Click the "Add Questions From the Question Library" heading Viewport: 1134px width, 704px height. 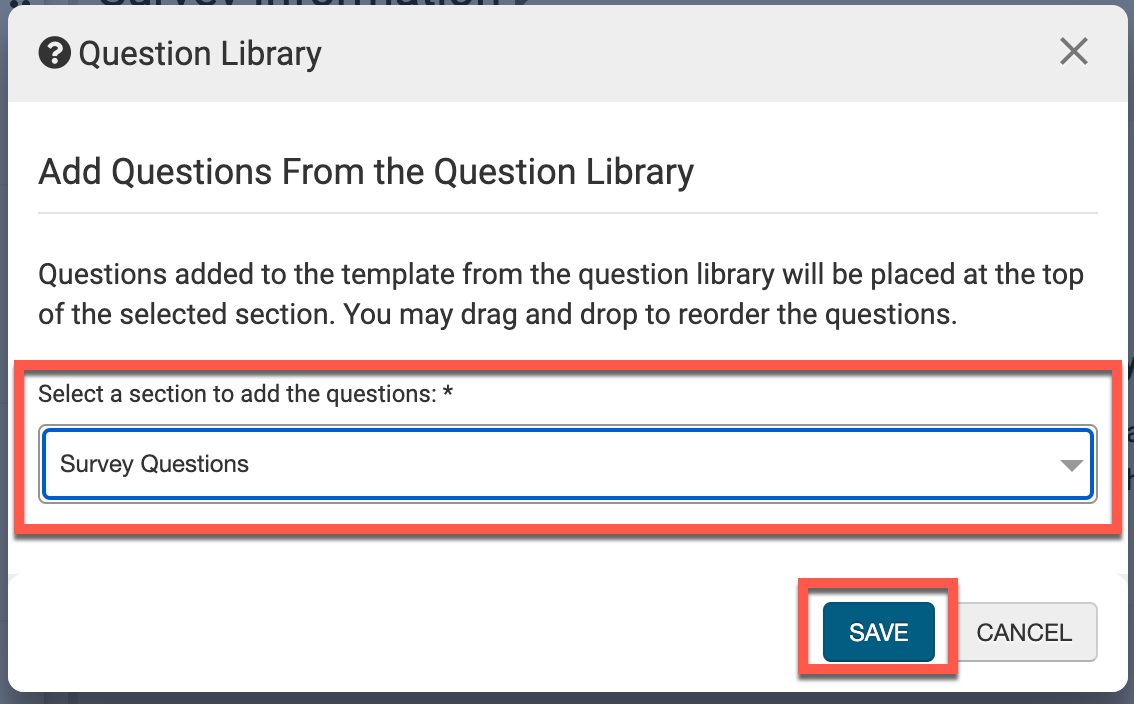click(366, 172)
